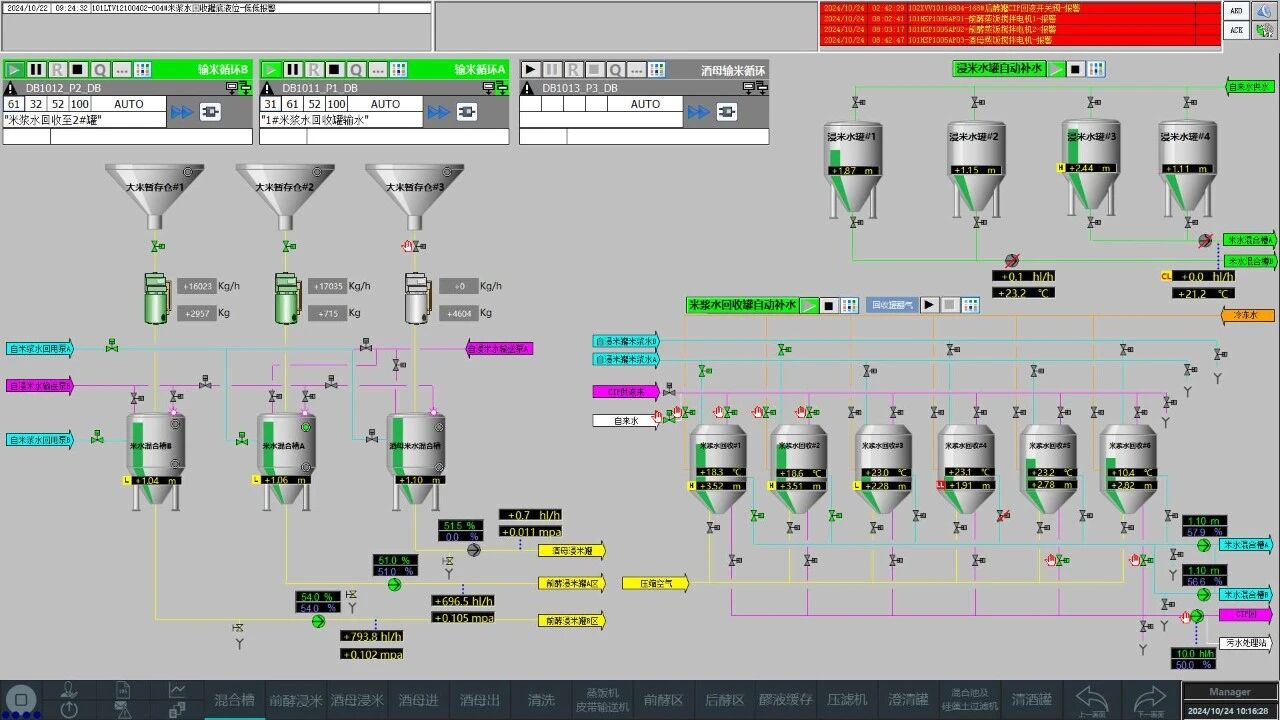Screen dimensions: 1280x720
Task: Switch to the 前酵浸米 tab
Action: click(296, 700)
